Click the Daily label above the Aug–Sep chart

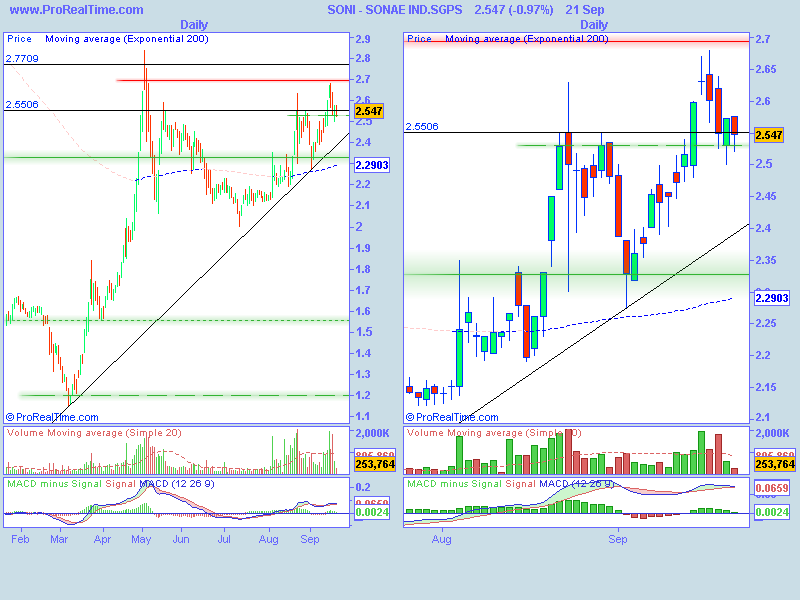pyautogui.click(x=594, y=24)
